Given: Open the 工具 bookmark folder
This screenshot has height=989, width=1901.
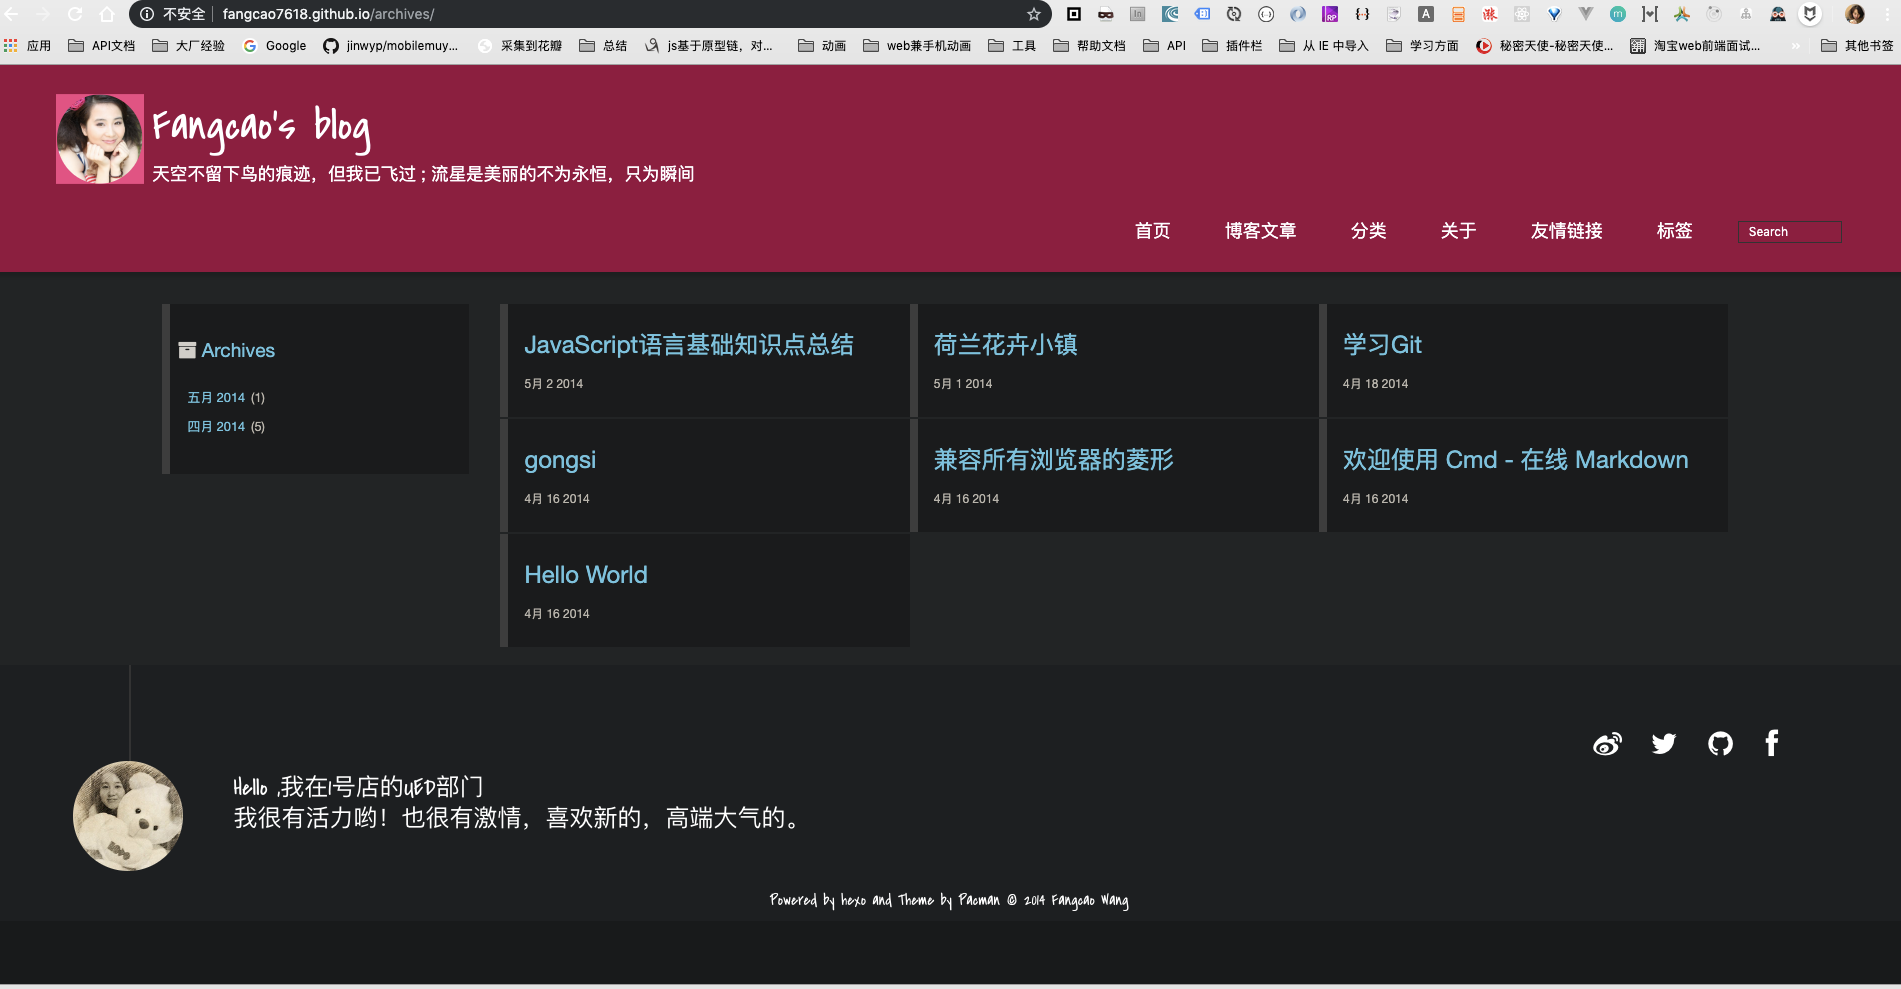Looking at the screenshot, I should coord(1012,46).
